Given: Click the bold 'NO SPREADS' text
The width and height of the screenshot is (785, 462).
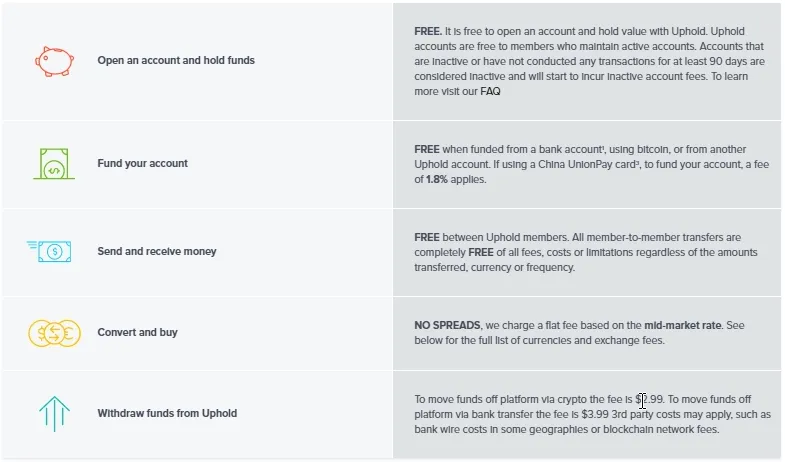Looking at the screenshot, I should 446,325.
